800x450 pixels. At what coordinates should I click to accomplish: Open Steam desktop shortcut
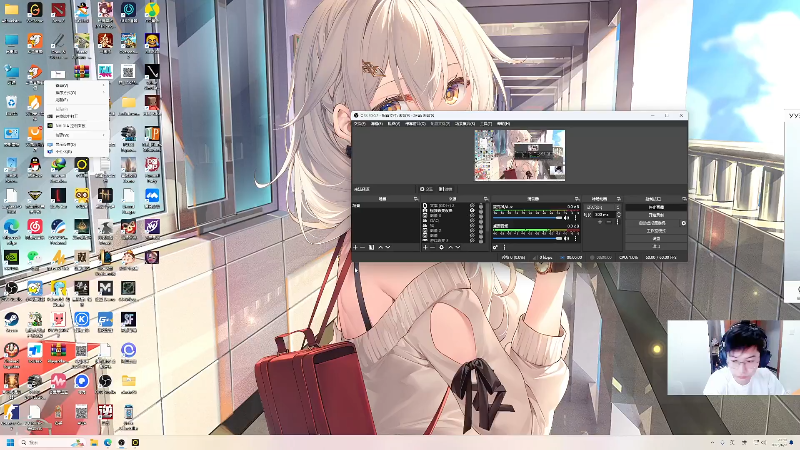(11, 320)
